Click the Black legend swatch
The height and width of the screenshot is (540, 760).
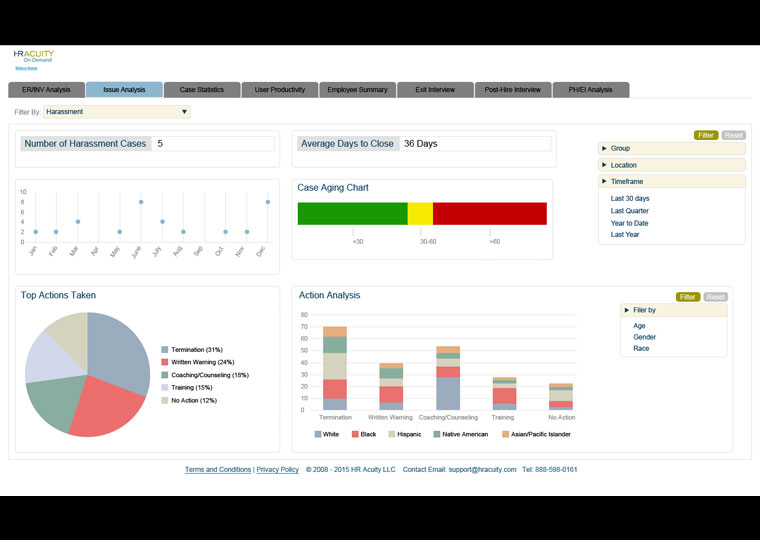pyautogui.click(x=355, y=434)
